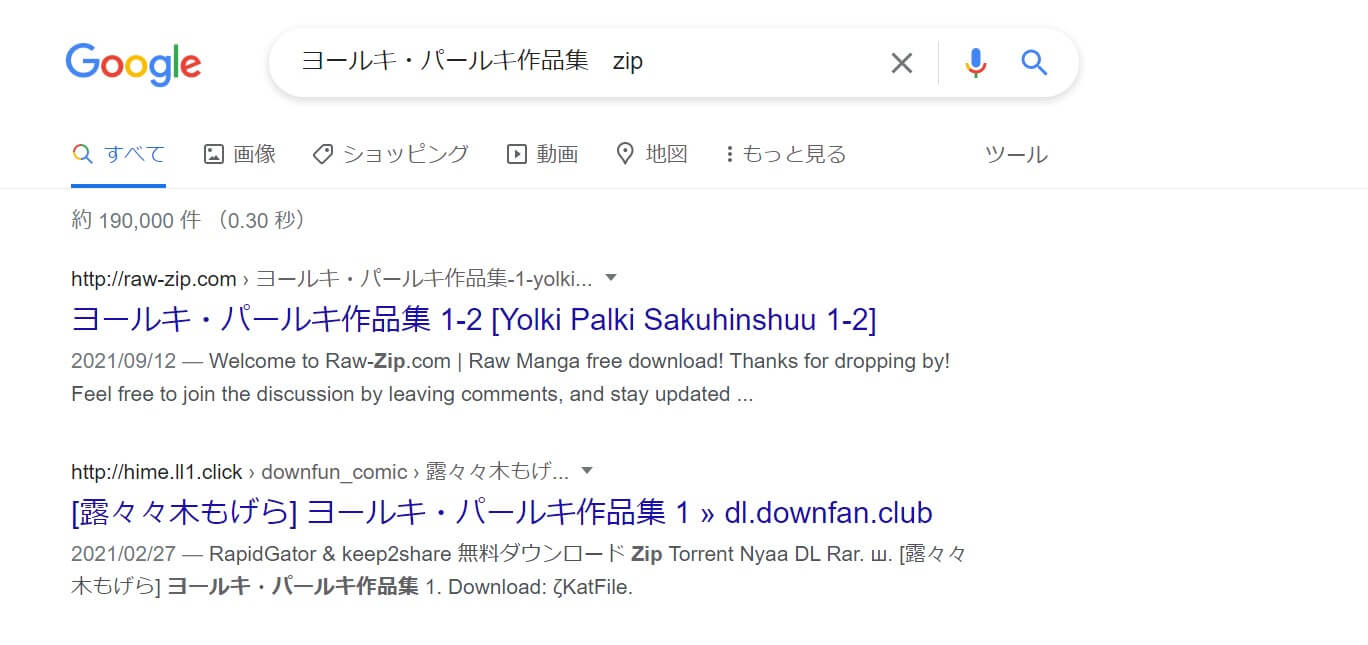Image resolution: width=1368 pixels, height=645 pixels.
Task: Open the dl.downfan.club result title
Action: coord(502,513)
